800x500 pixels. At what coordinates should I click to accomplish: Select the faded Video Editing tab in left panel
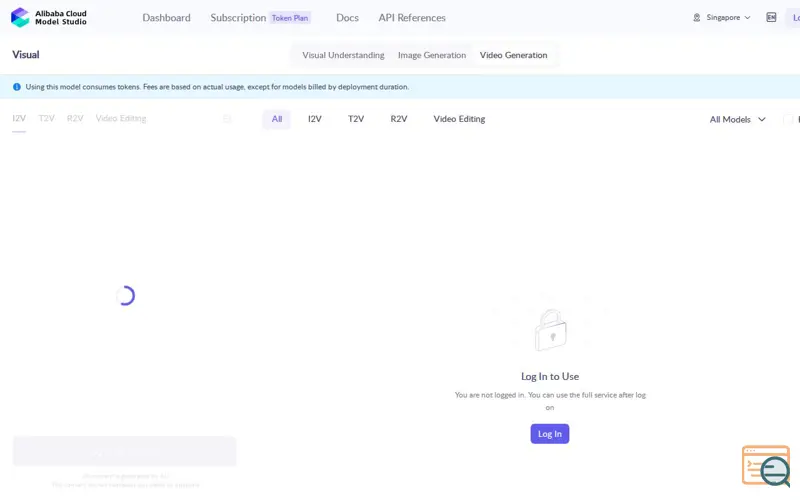[x=121, y=118]
